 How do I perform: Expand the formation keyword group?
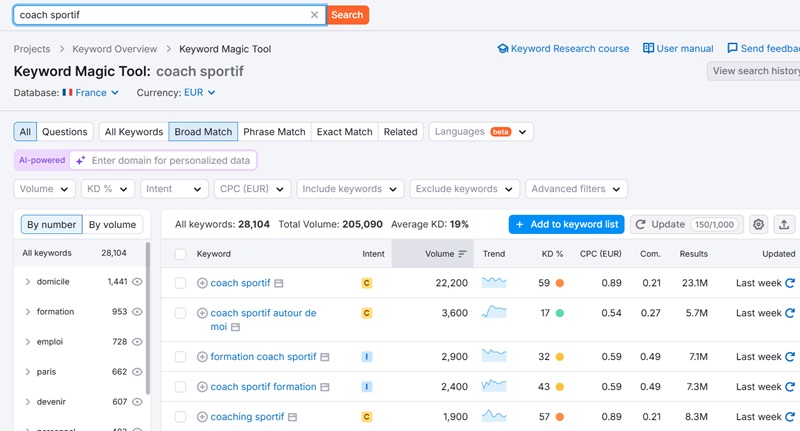(28, 312)
